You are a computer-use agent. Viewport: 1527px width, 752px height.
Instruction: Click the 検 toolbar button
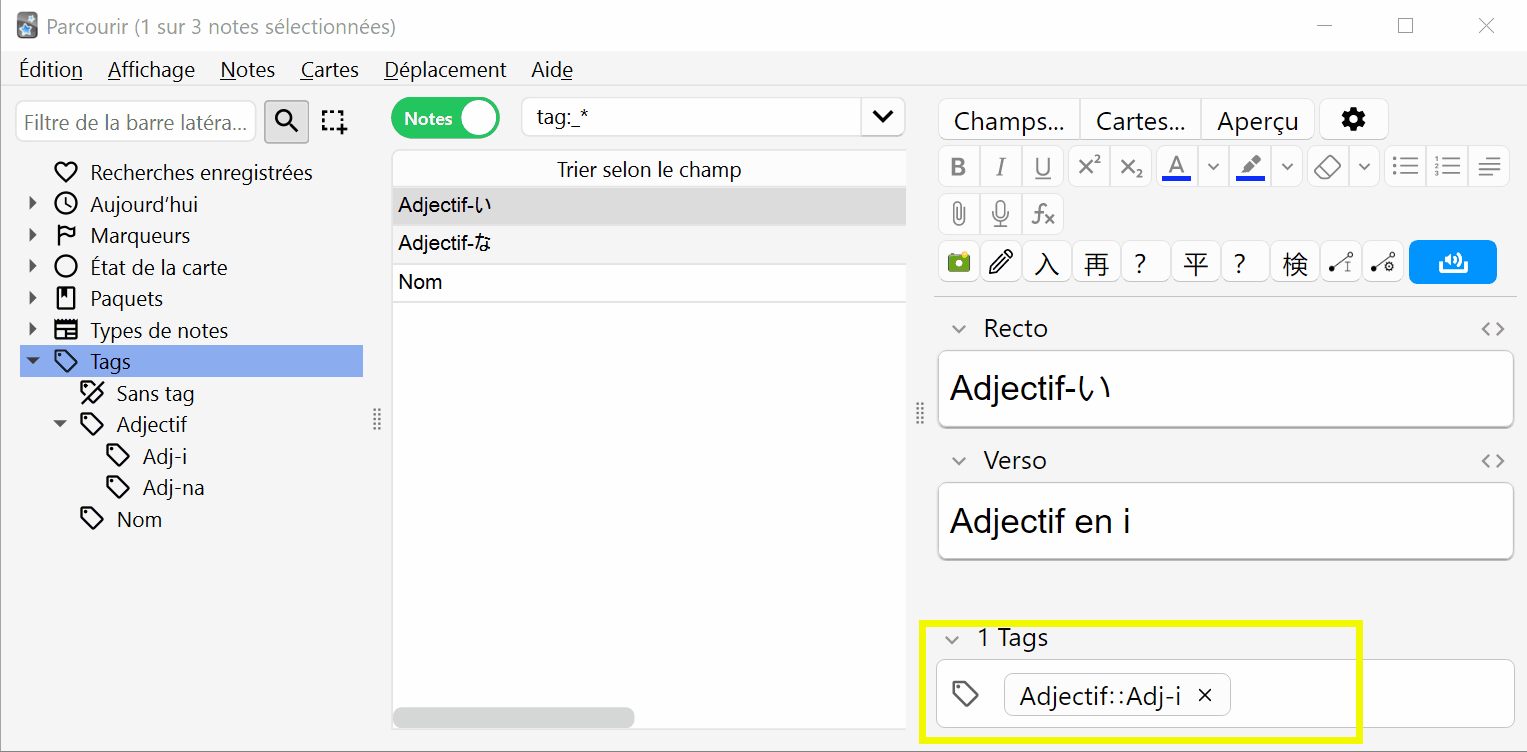tap(1295, 262)
